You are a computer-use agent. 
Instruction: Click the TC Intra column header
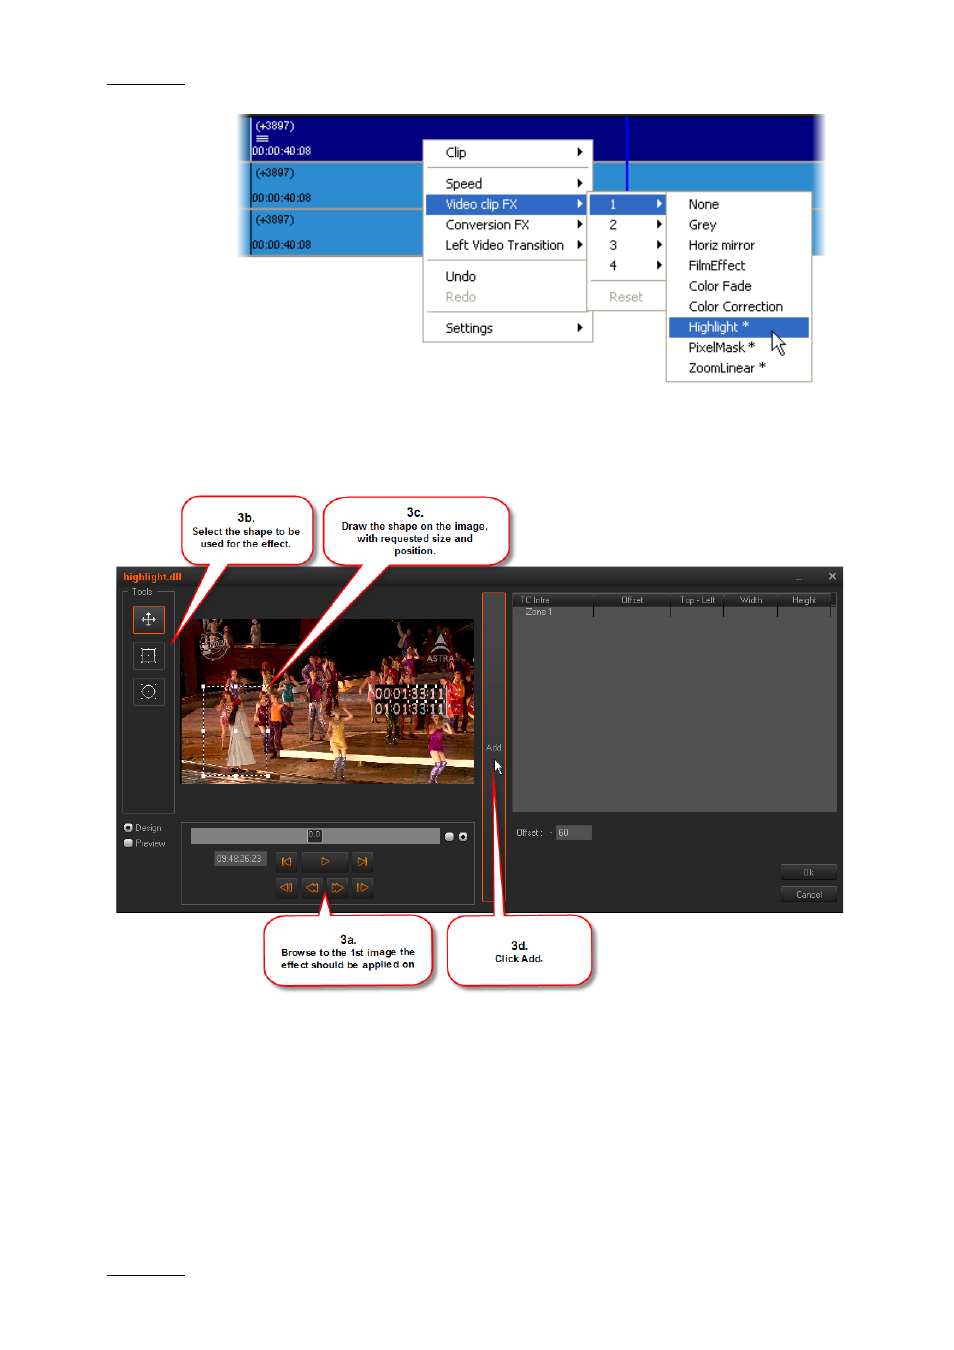[554, 600]
